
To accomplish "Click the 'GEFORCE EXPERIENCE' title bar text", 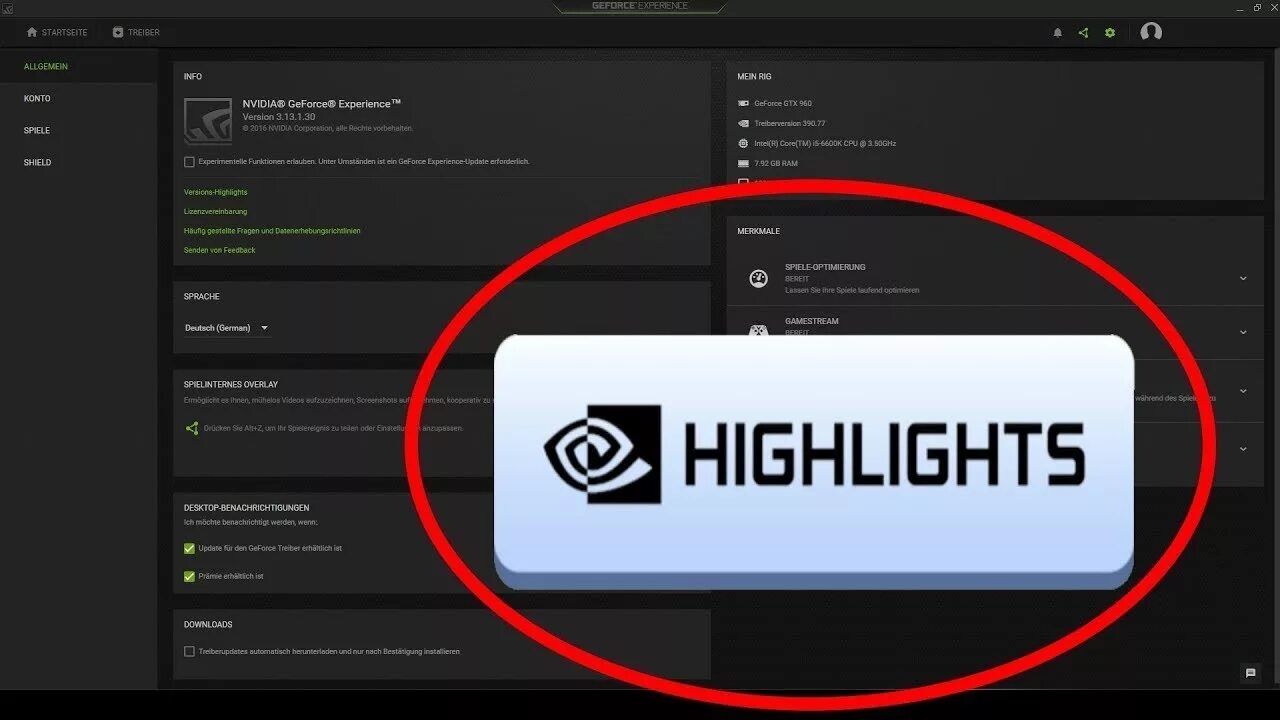I will [639, 6].
